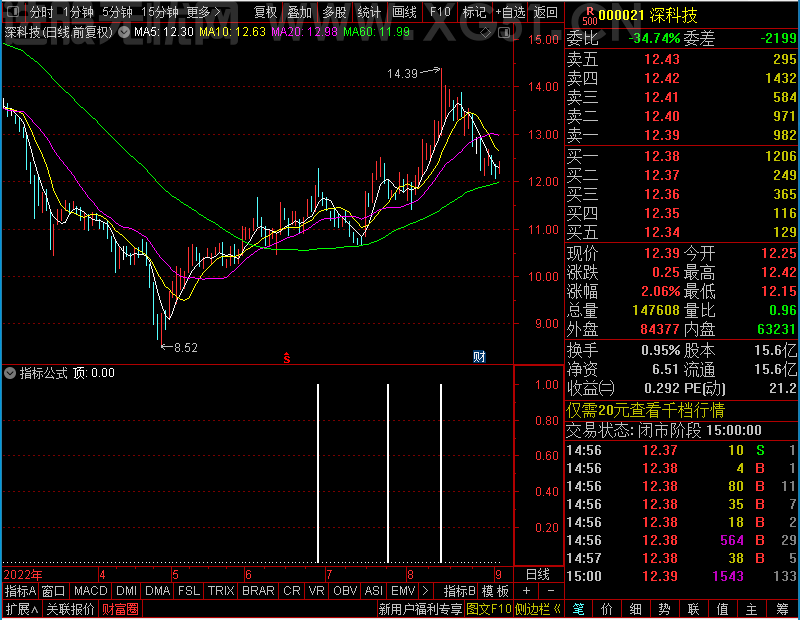Click the red S marker below the chart
This screenshot has width=800, height=620.
point(287,358)
